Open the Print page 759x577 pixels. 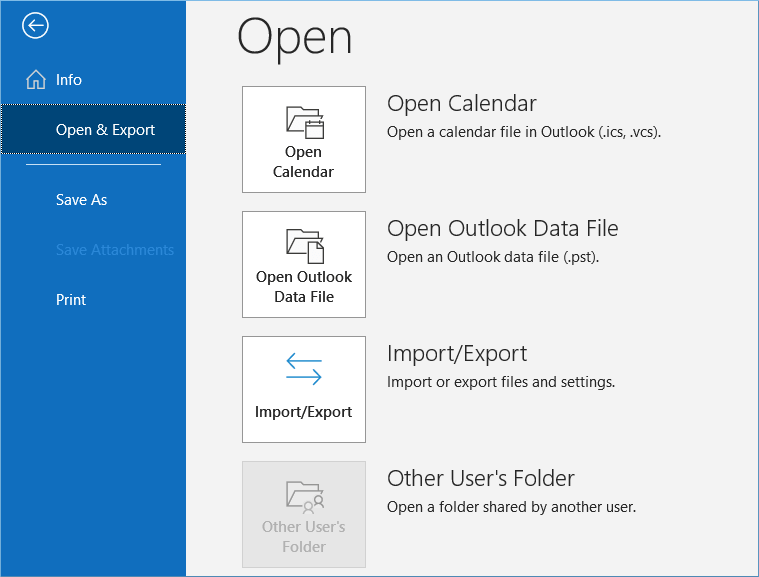93,300
